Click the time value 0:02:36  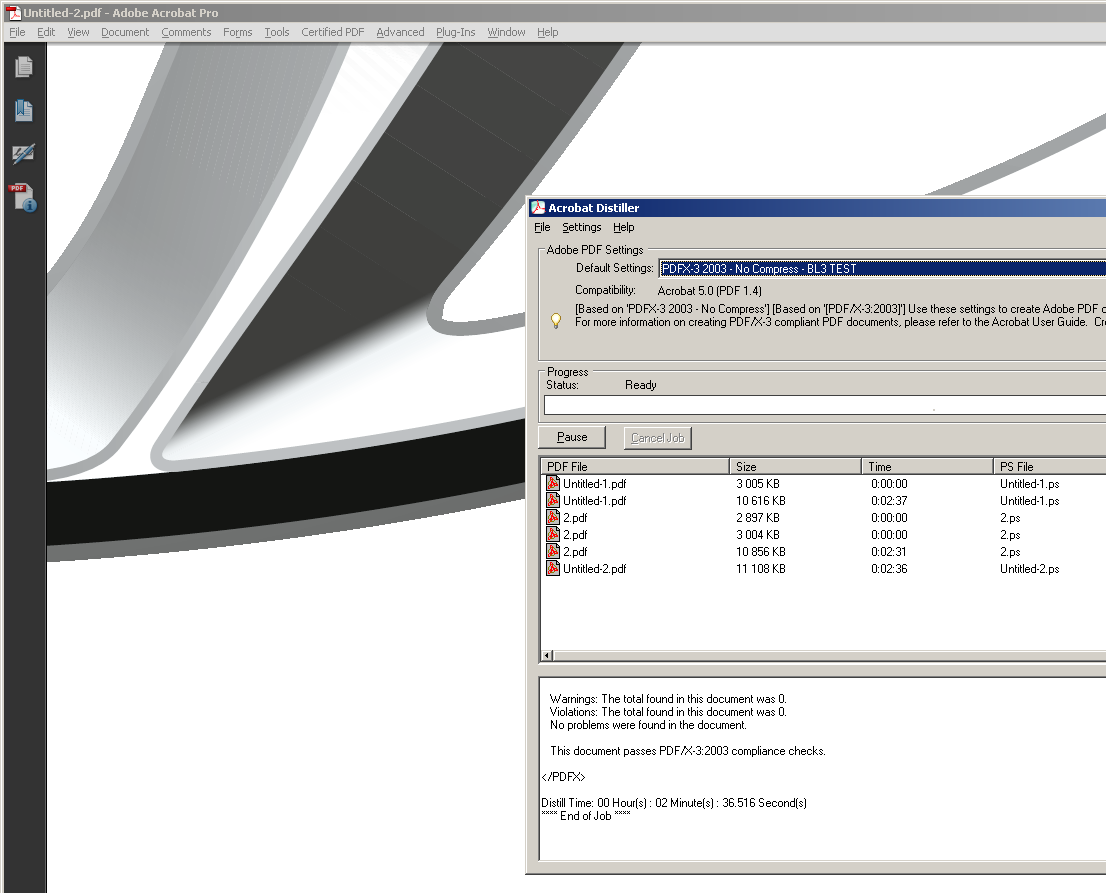coord(889,569)
